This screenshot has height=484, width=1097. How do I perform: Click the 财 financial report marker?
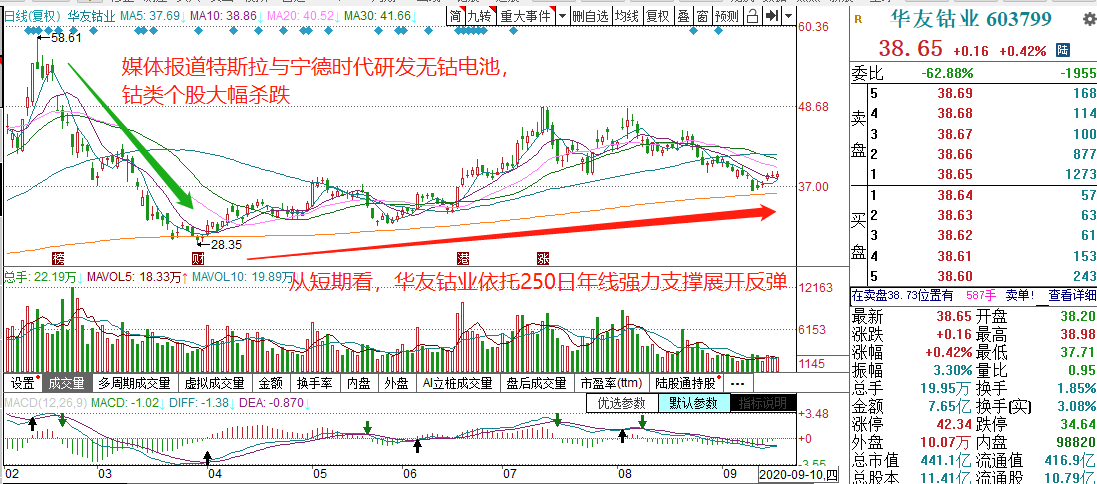click(x=198, y=258)
